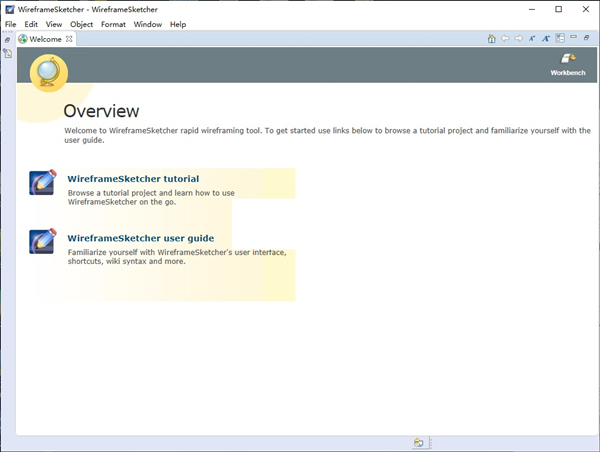Open the File menu
Viewport: 600px width, 452px height.
click(x=10, y=24)
